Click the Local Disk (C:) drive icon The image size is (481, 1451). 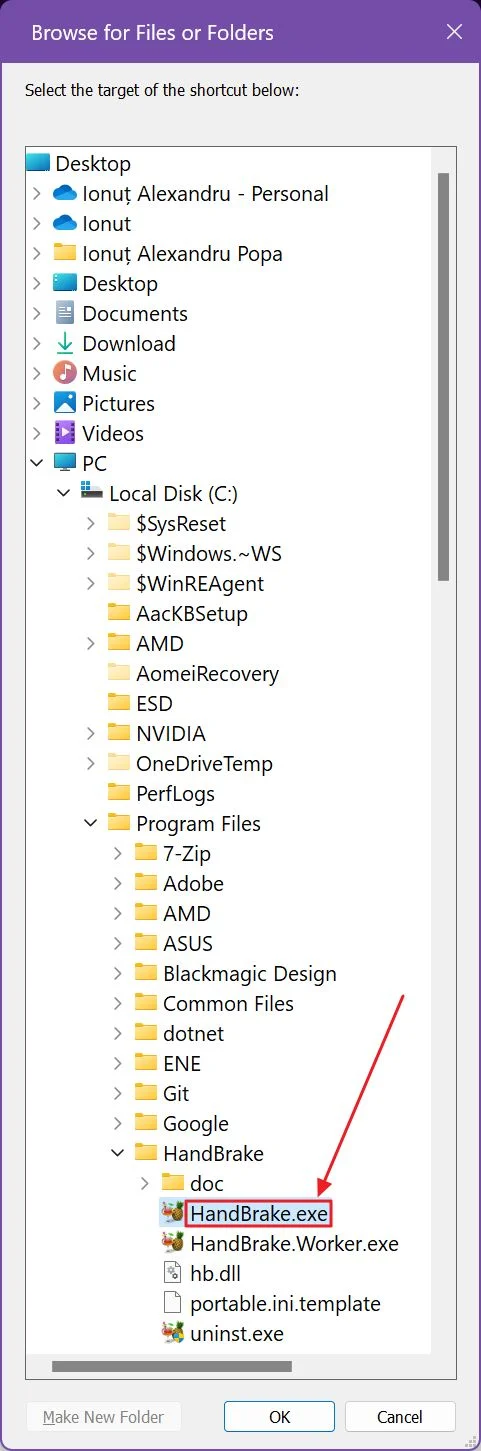click(92, 493)
